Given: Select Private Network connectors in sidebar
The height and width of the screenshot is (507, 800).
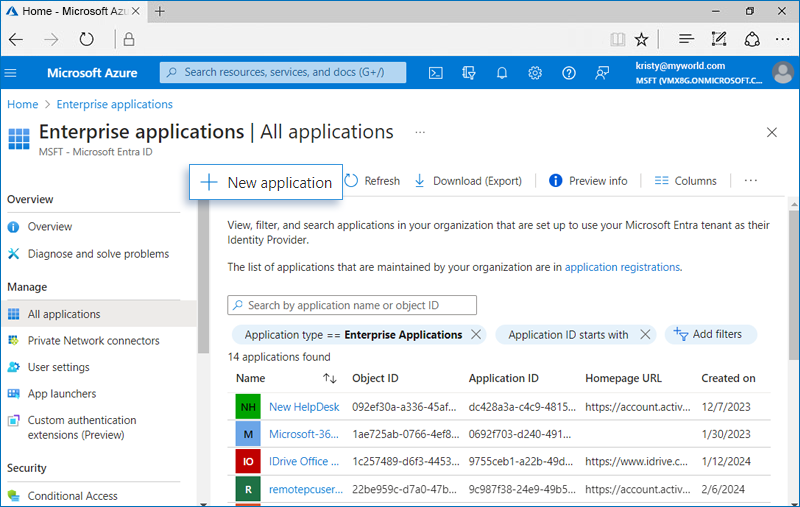Looking at the screenshot, I should coord(93,341).
